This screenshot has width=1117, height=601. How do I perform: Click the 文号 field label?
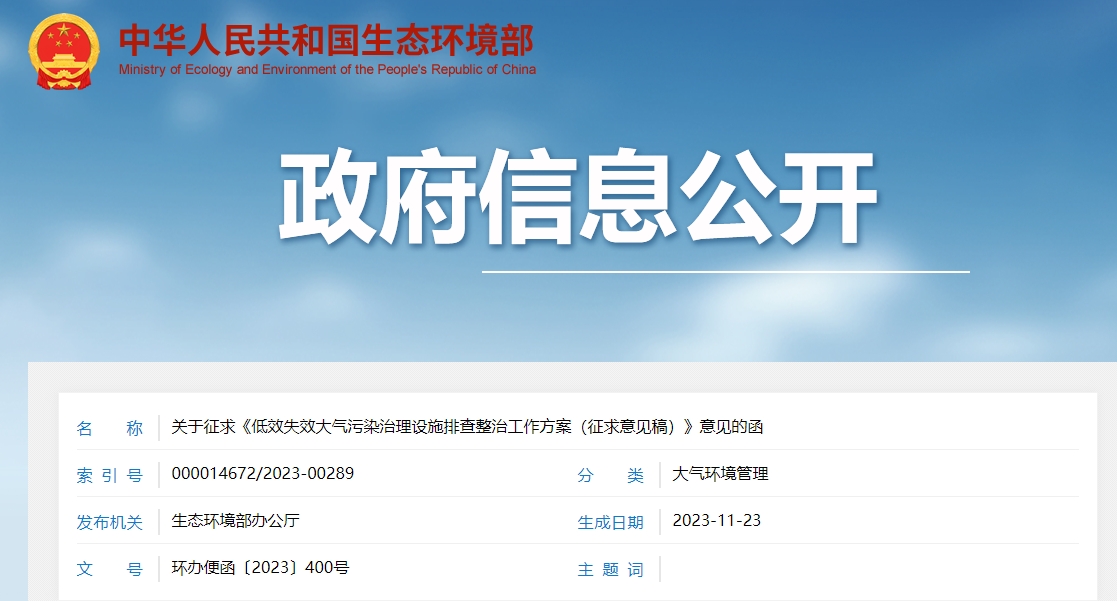coord(113,568)
